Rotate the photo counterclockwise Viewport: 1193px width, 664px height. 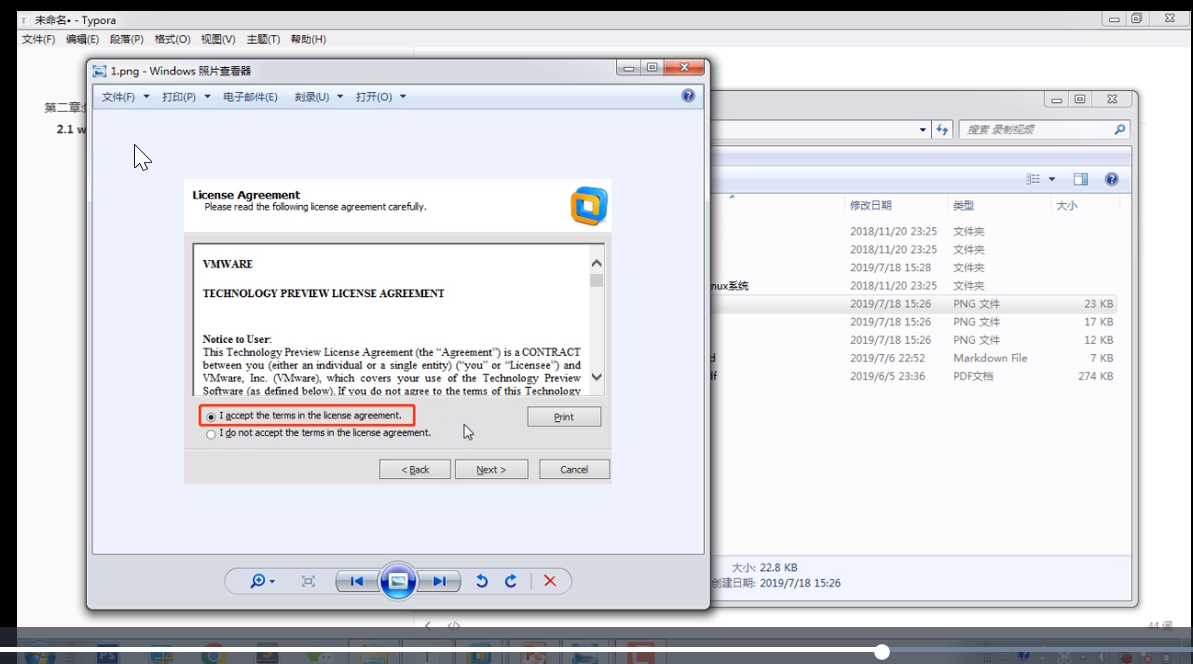482,582
